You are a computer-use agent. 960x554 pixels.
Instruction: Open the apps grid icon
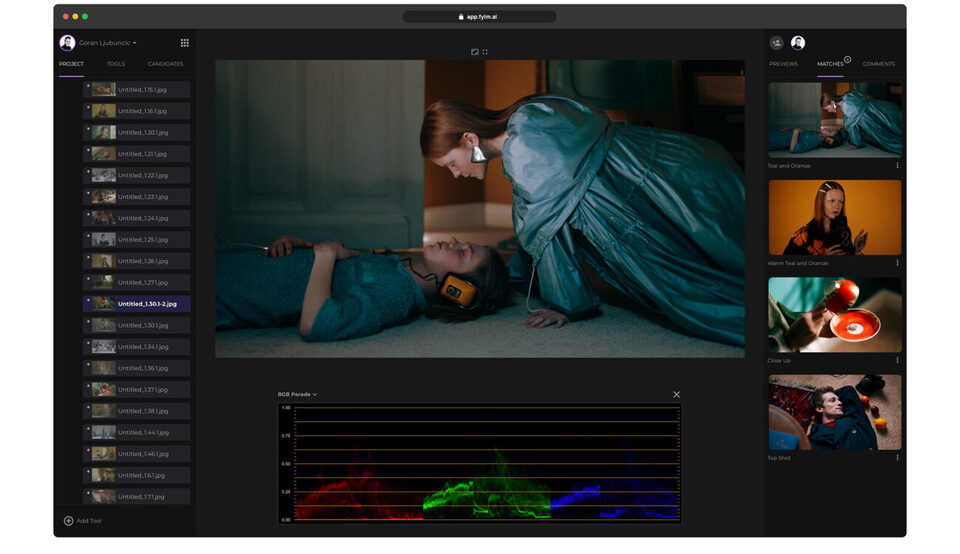click(x=185, y=43)
